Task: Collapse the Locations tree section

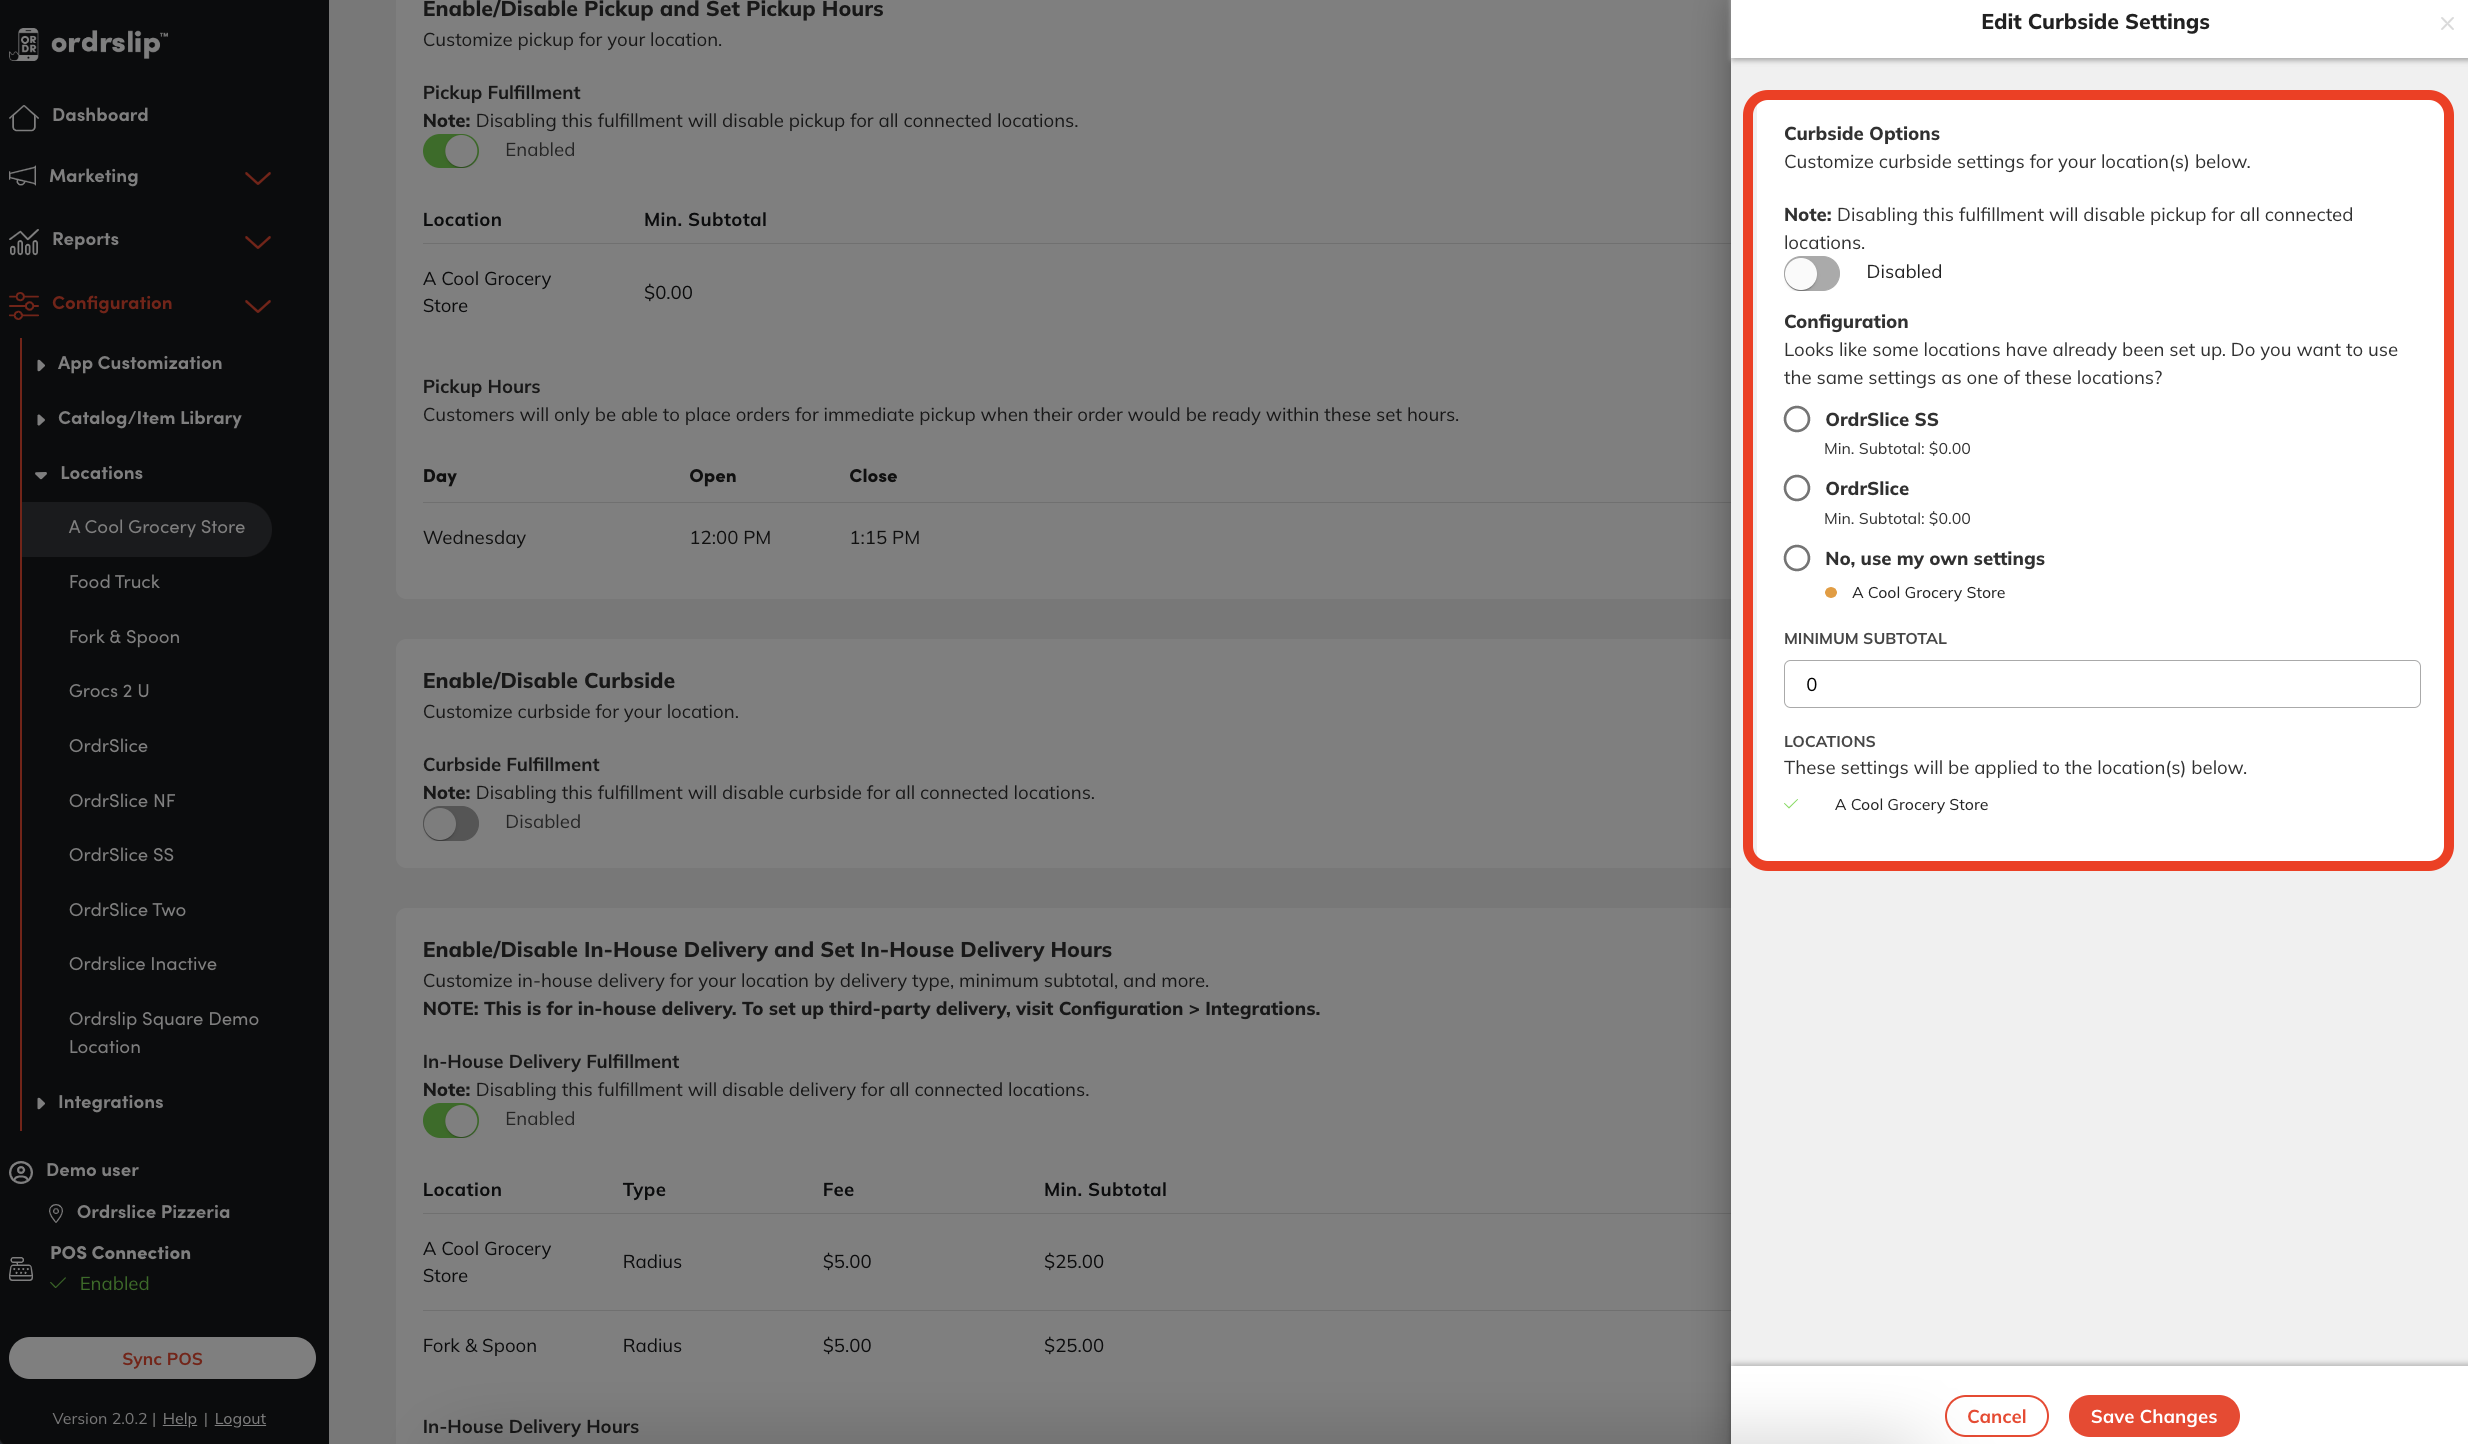Action: coord(41,474)
